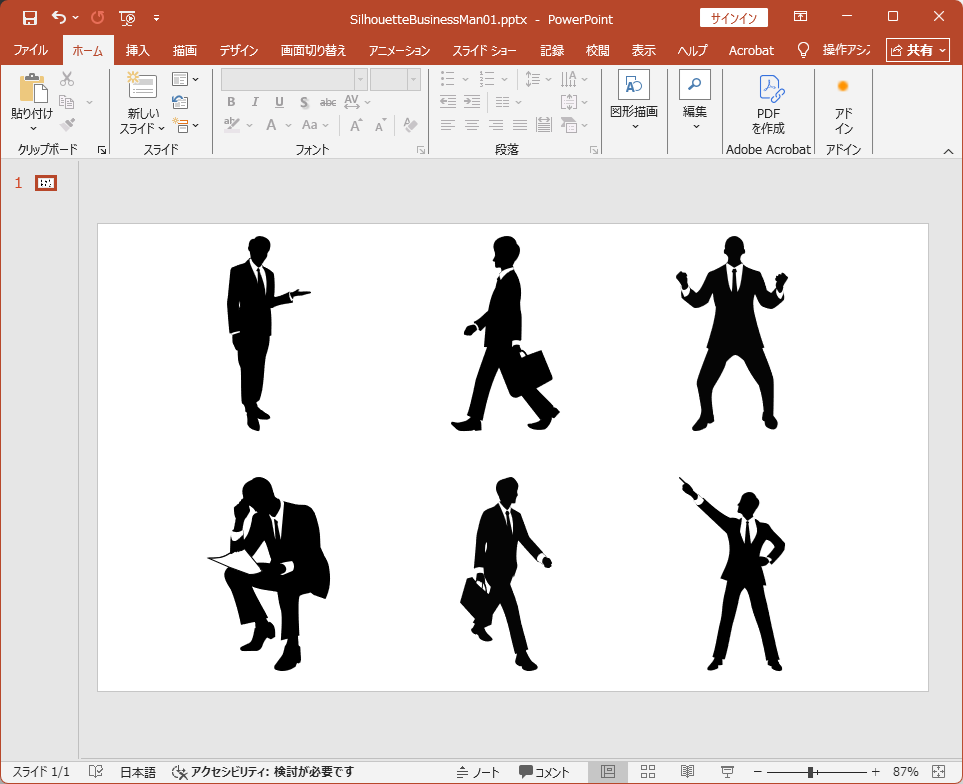The width and height of the screenshot is (963, 784).
Task: Toggle the Notes (ノート) pane
Action: point(478,772)
